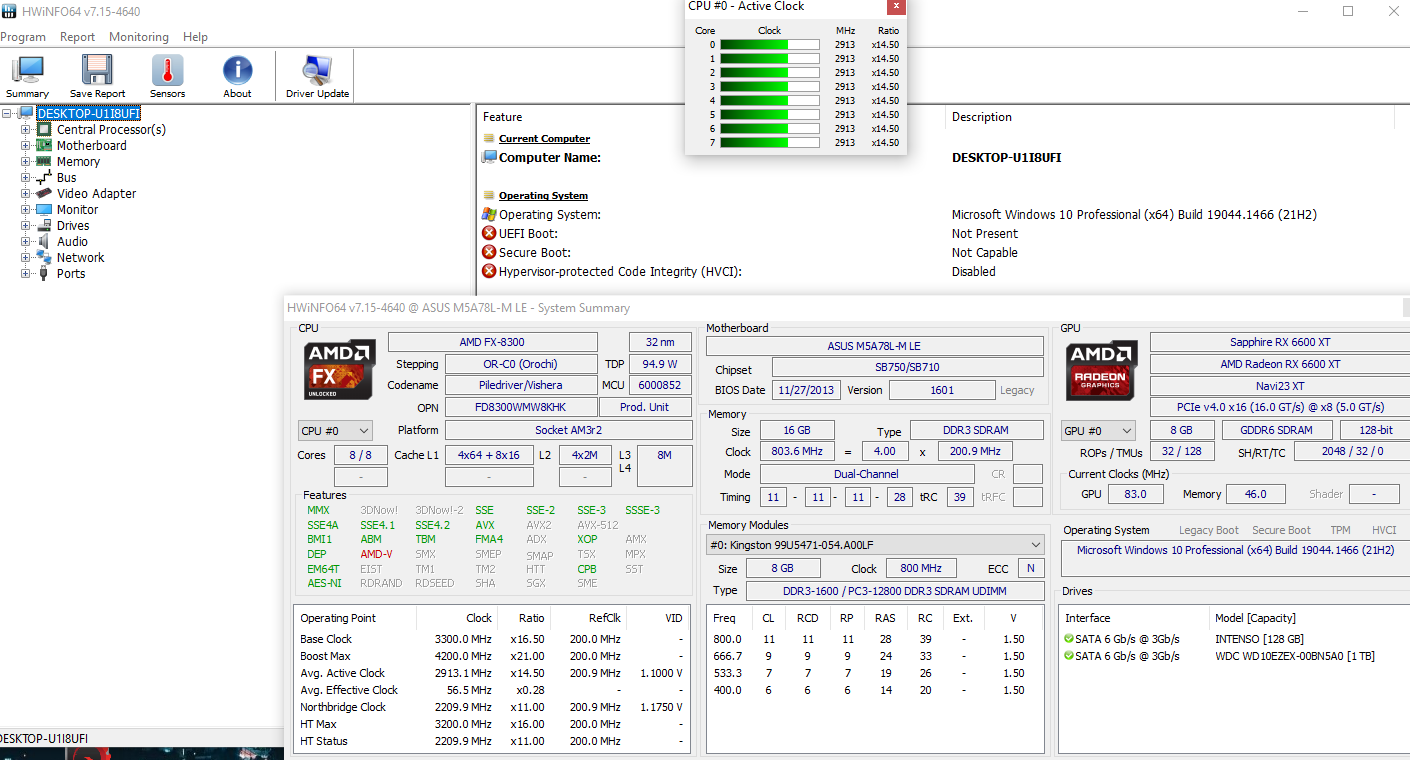1410x760 pixels.
Task: Select the Ports plug tree icon
Action: [x=44, y=273]
